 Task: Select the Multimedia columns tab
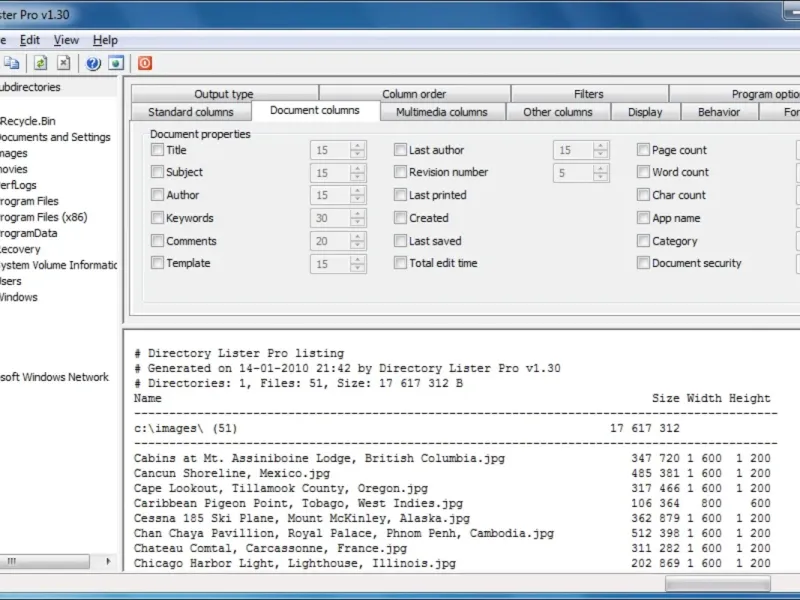[x=442, y=112]
